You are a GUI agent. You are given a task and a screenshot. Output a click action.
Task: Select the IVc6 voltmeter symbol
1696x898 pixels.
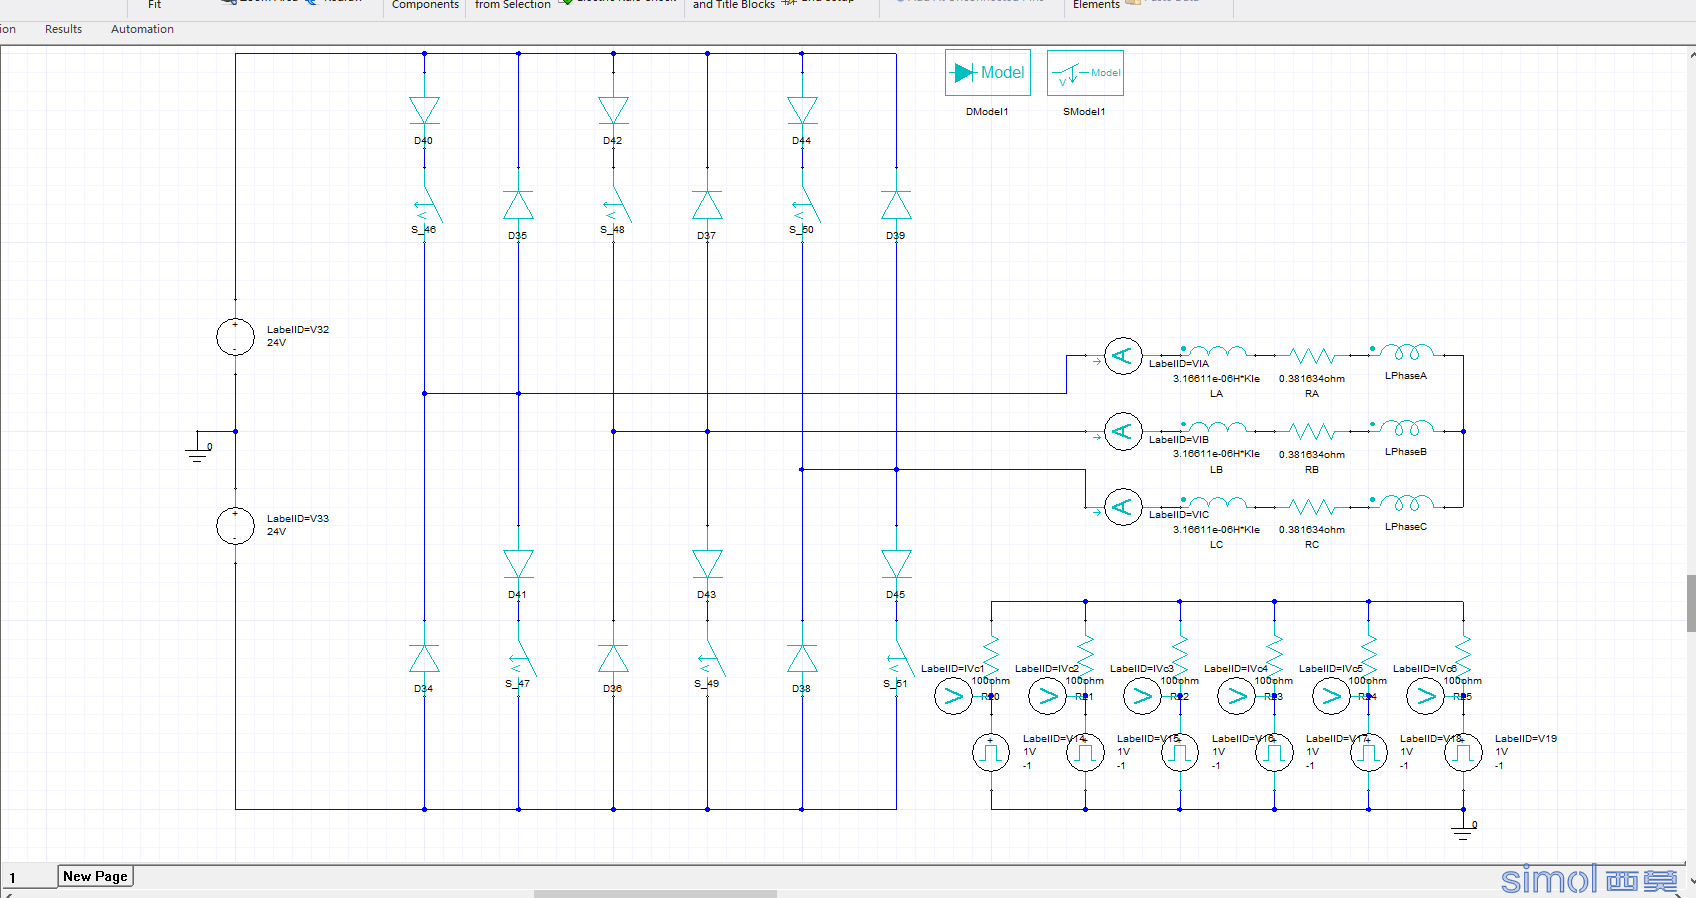coord(1425,696)
